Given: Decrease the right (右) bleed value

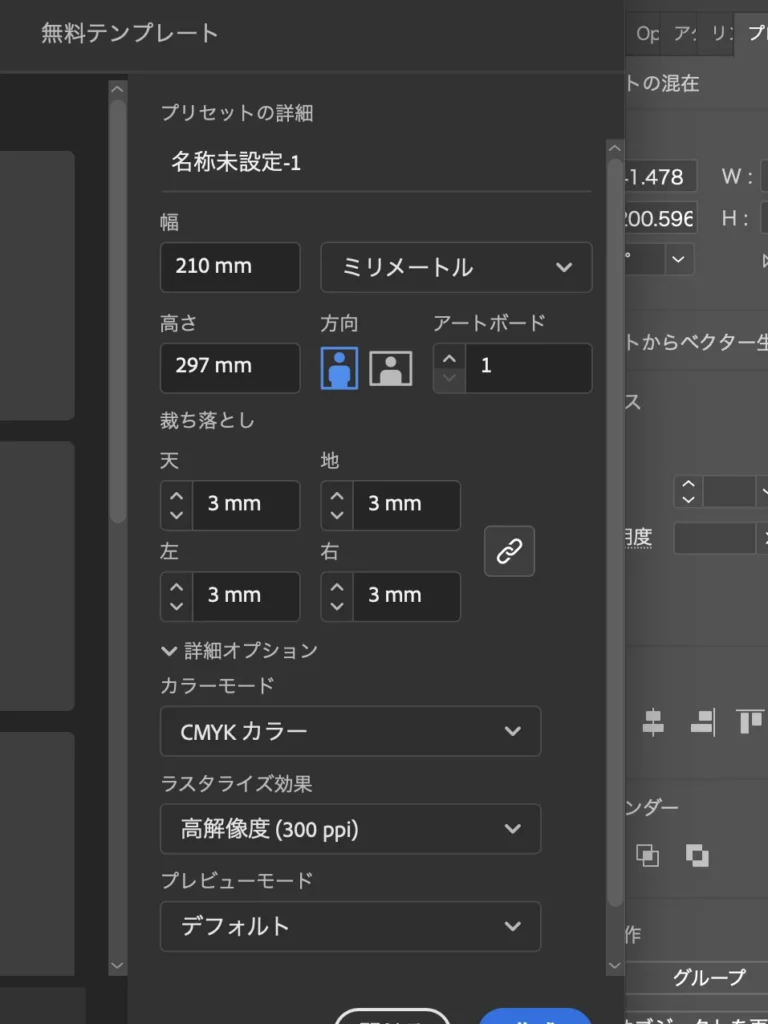Looking at the screenshot, I should (x=337, y=606).
